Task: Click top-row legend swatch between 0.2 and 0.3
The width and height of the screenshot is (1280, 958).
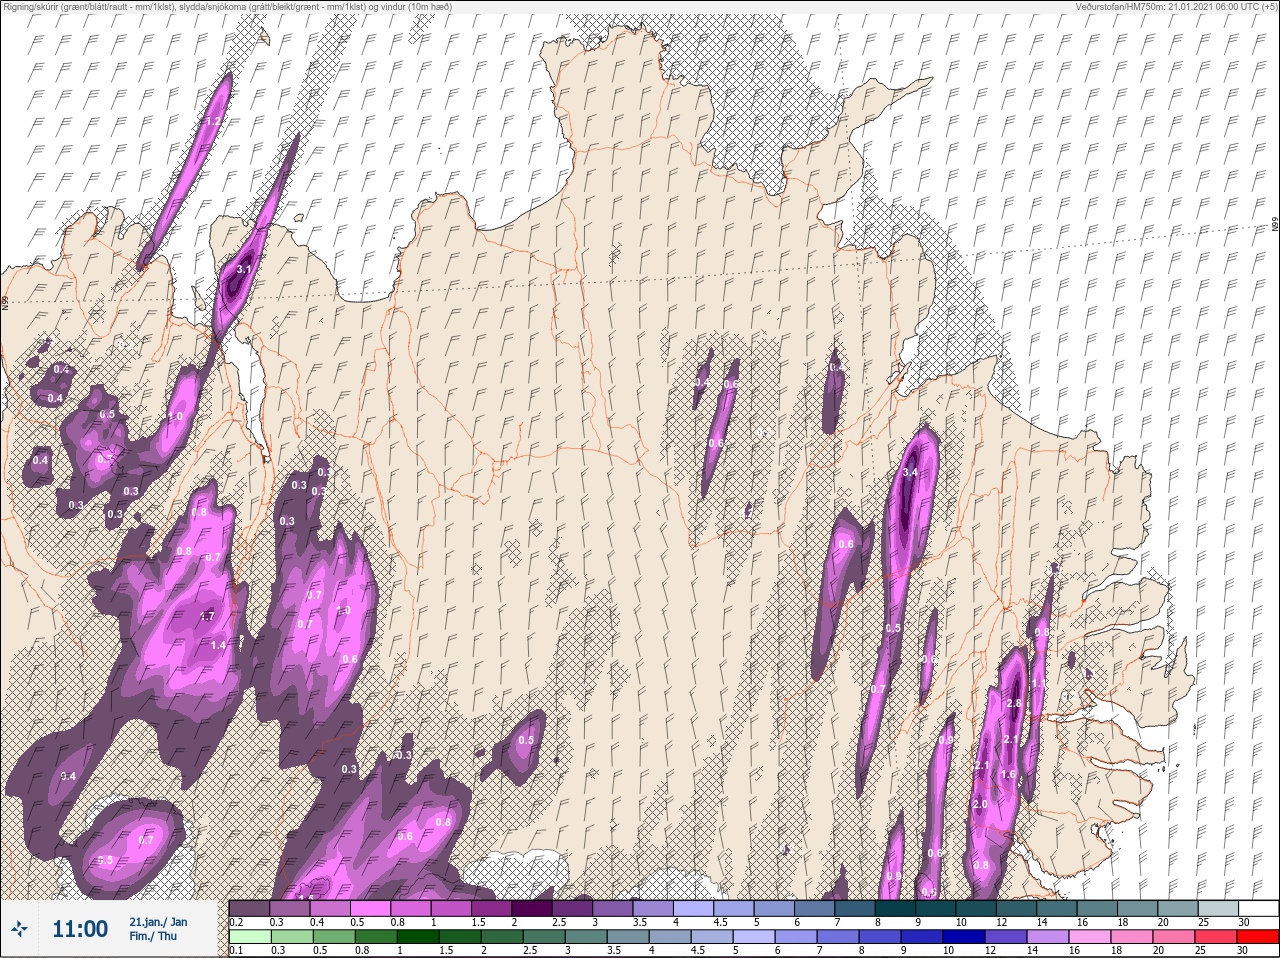Action: click(x=250, y=908)
